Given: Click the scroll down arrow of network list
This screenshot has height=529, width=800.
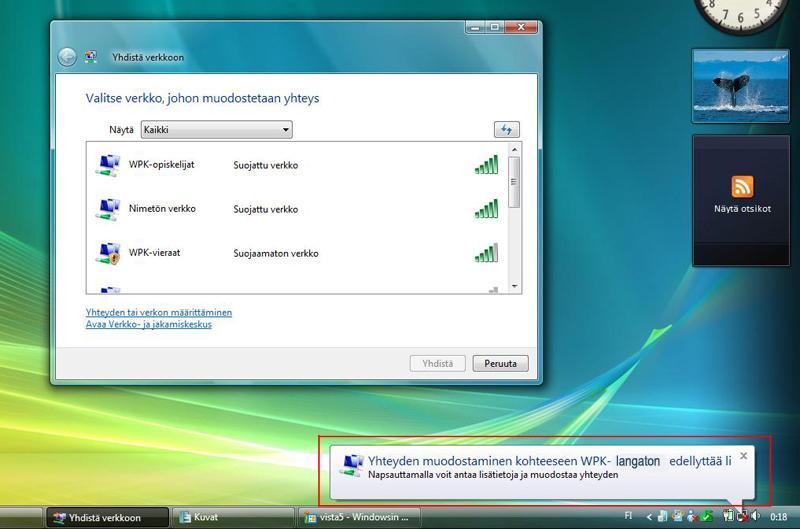Looking at the screenshot, I should click(514, 286).
